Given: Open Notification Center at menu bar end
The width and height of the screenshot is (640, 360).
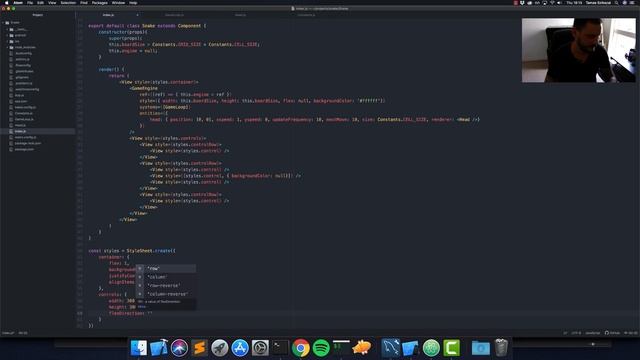Looking at the screenshot, I should (x=633, y=3).
